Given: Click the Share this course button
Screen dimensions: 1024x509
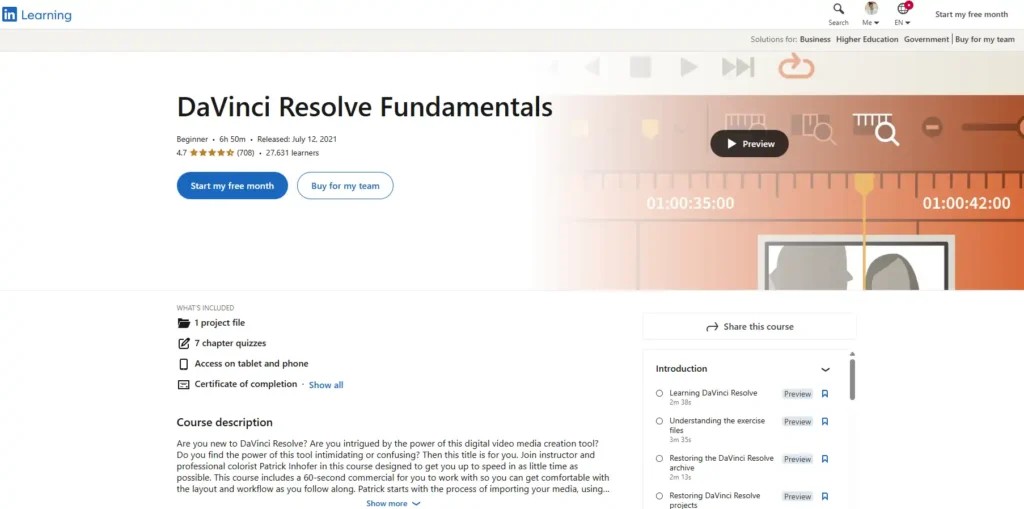Looking at the screenshot, I should (749, 327).
